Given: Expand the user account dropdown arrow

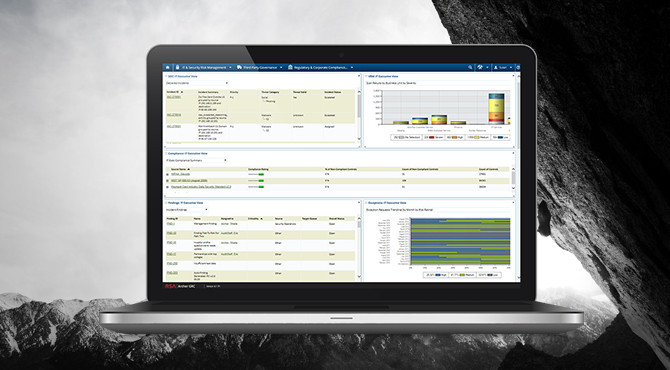Looking at the screenshot, I should (x=511, y=68).
